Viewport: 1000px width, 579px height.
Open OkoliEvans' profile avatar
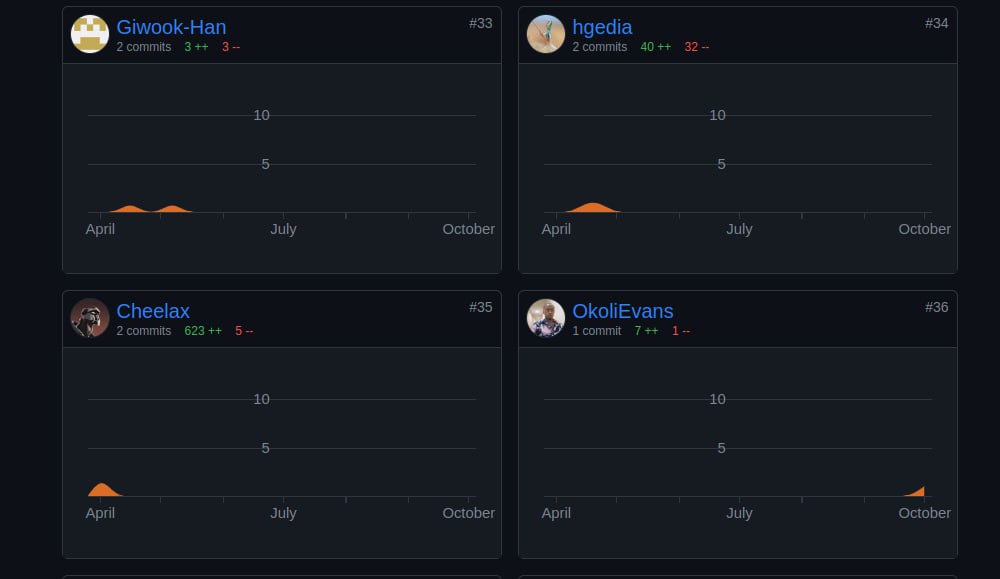(x=546, y=318)
